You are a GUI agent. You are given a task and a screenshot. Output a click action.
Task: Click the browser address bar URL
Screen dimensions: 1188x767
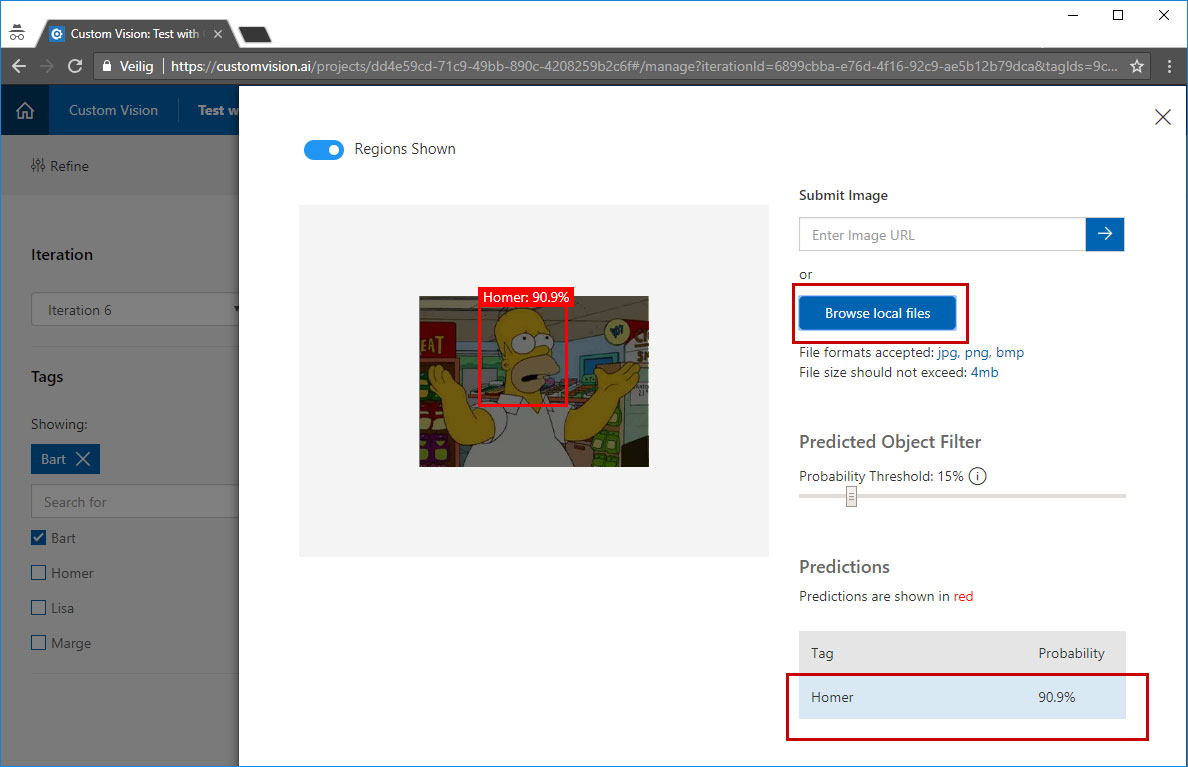[644, 67]
